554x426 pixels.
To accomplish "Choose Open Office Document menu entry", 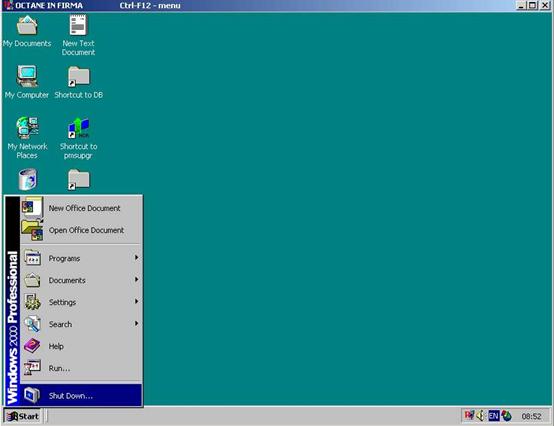I will click(x=81, y=230).
